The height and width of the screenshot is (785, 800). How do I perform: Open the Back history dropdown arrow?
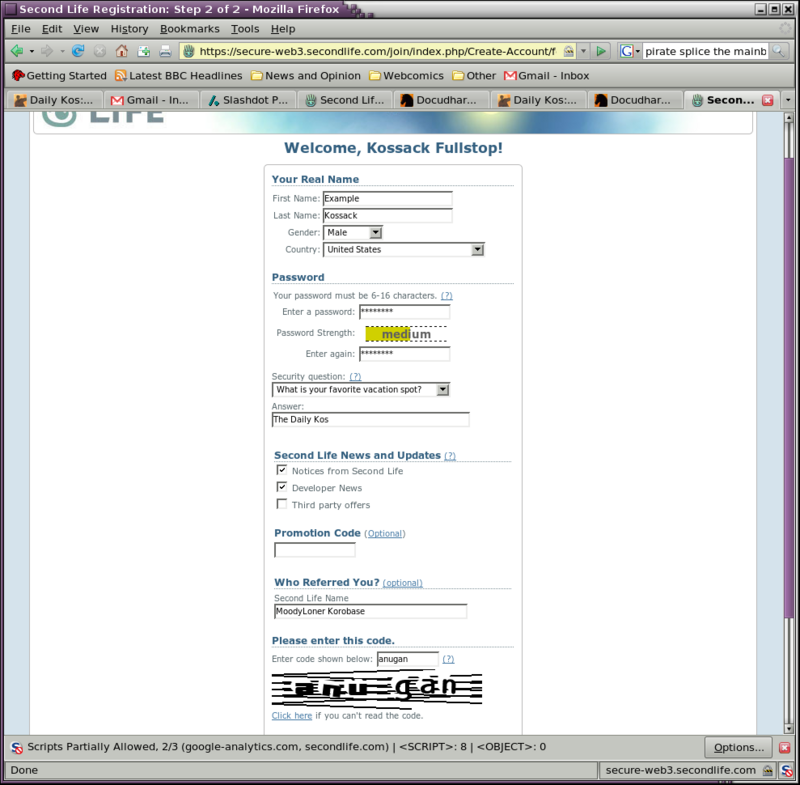coord(32,51)
